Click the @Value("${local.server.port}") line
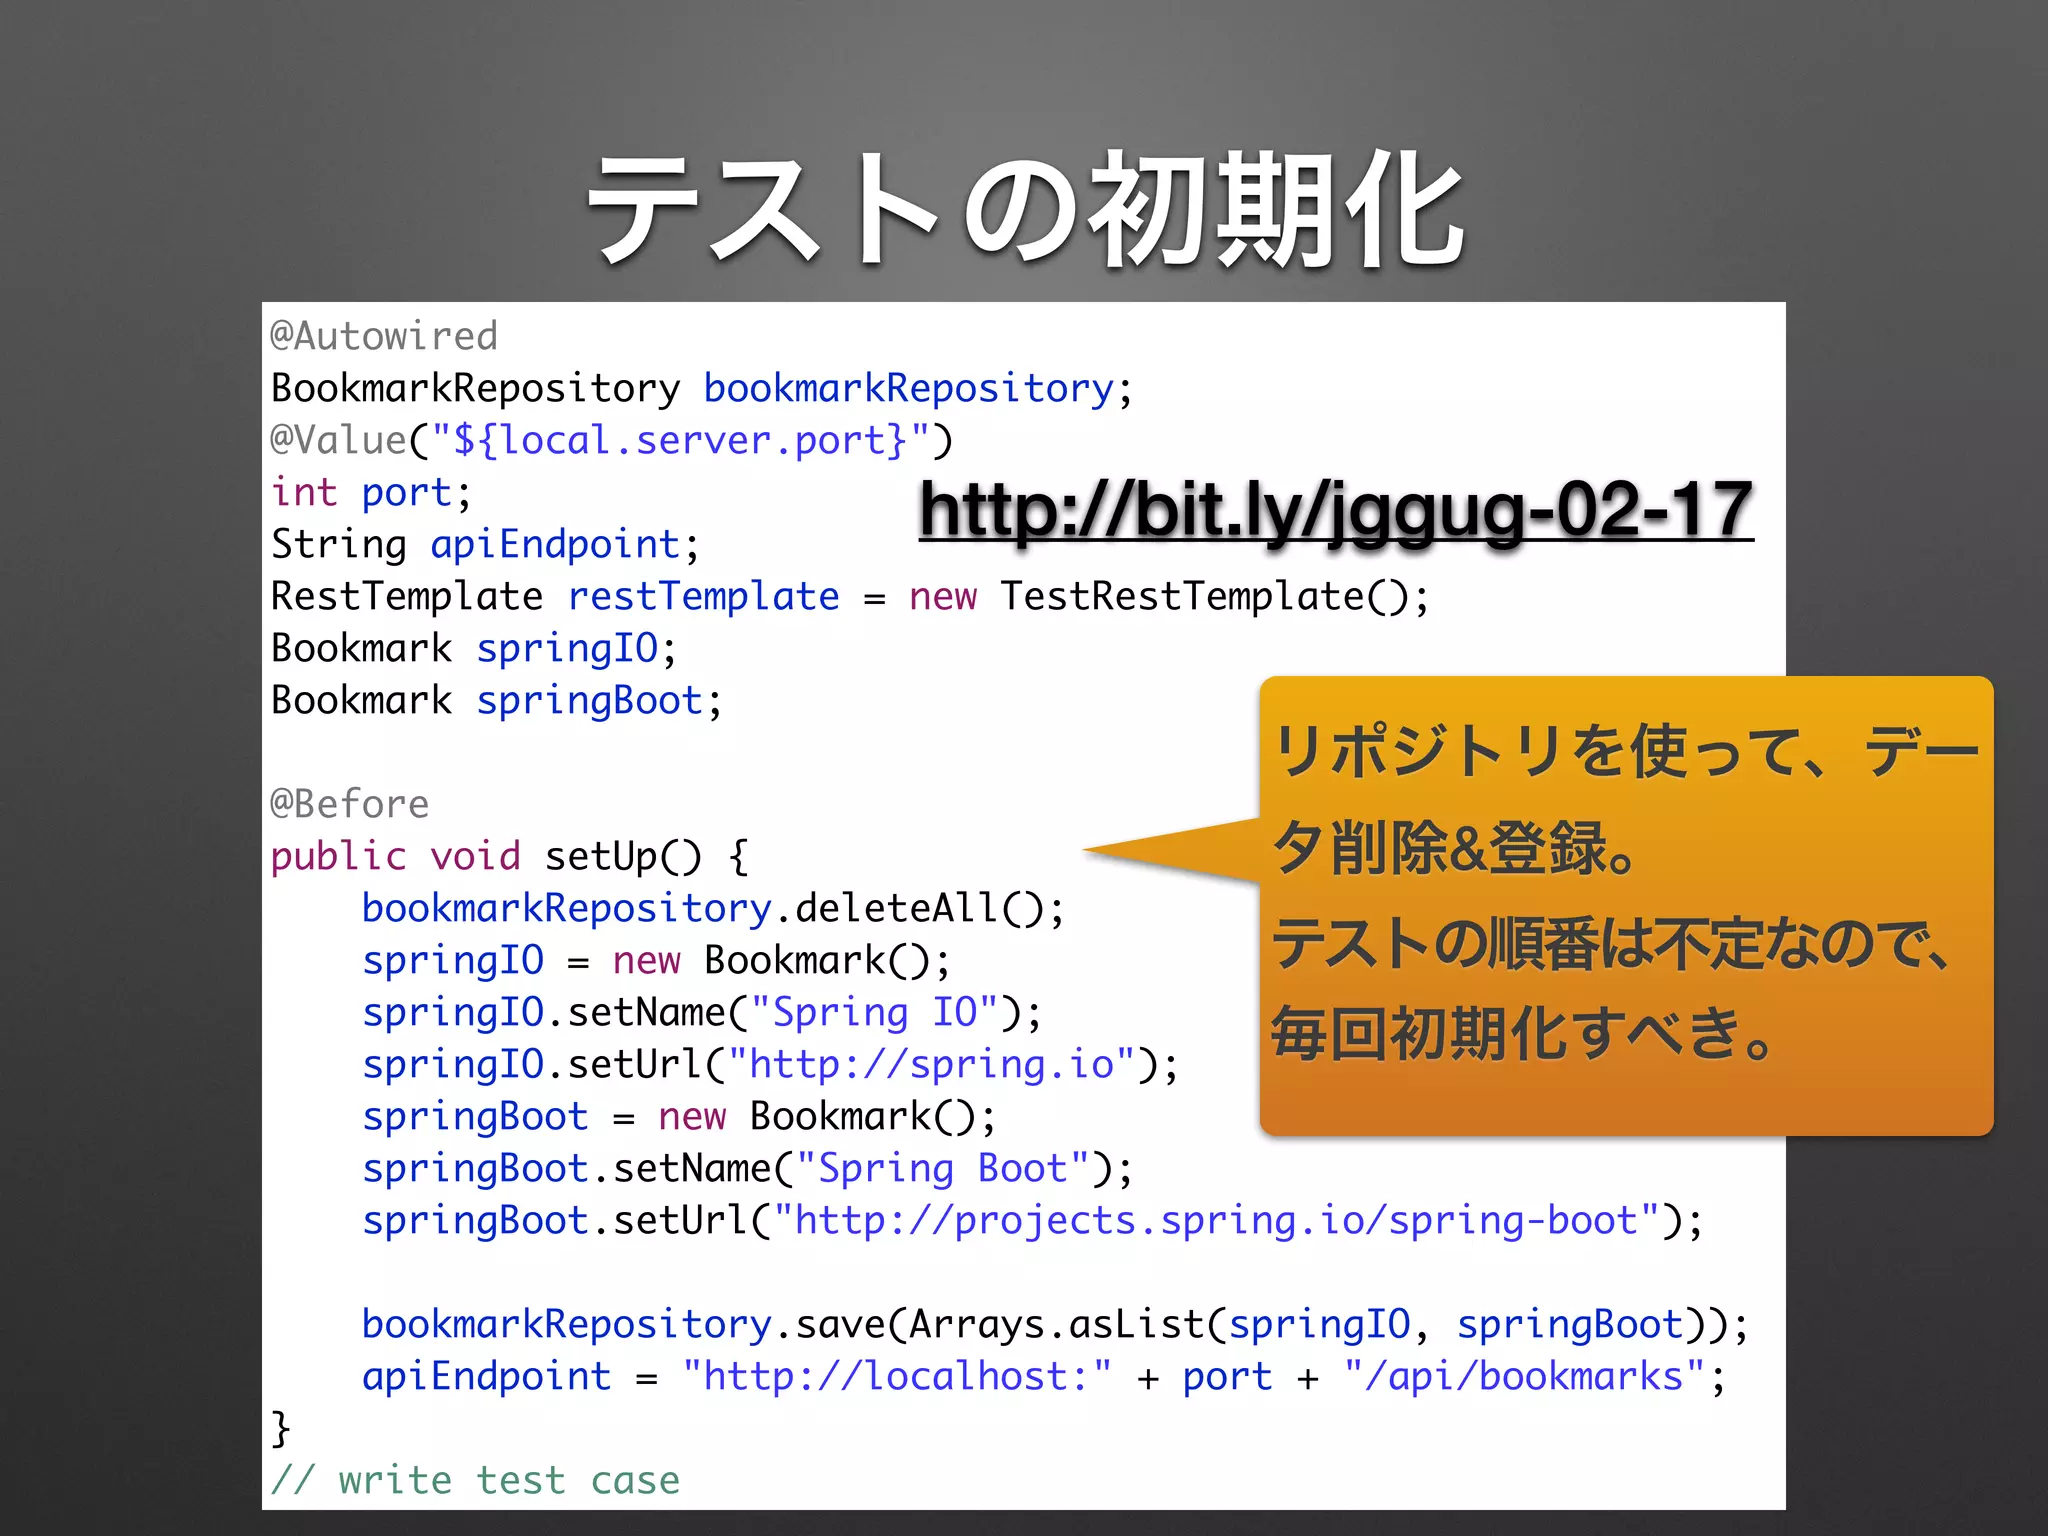Image resolution: width=2048 pixels, height=1536 pixels. click(612, 441)
